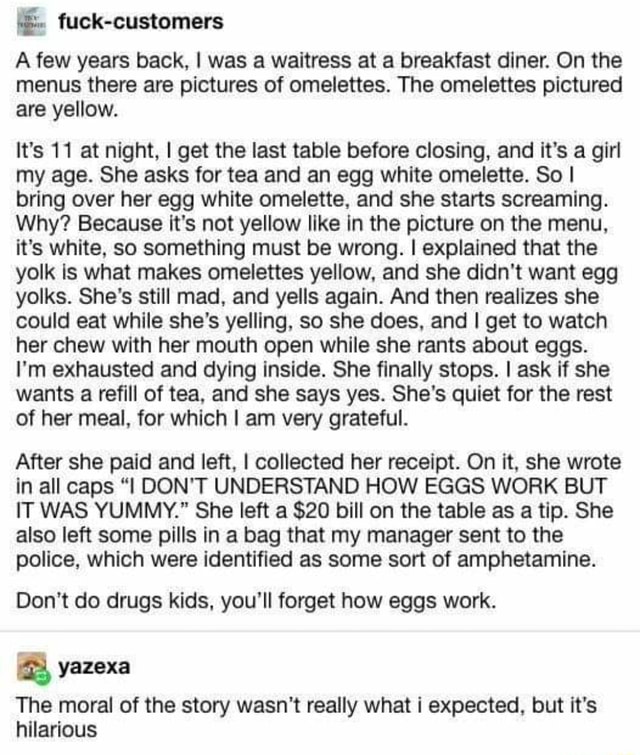Click the word 'hilarious' in the reply

tap(56, 729)
